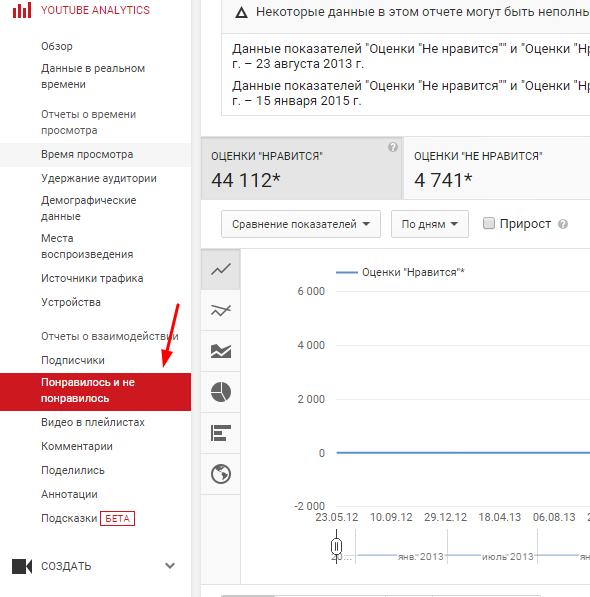Open the interactive map globe icon
The height and width of the screenshot is (597, 590).
pos(221,474)
